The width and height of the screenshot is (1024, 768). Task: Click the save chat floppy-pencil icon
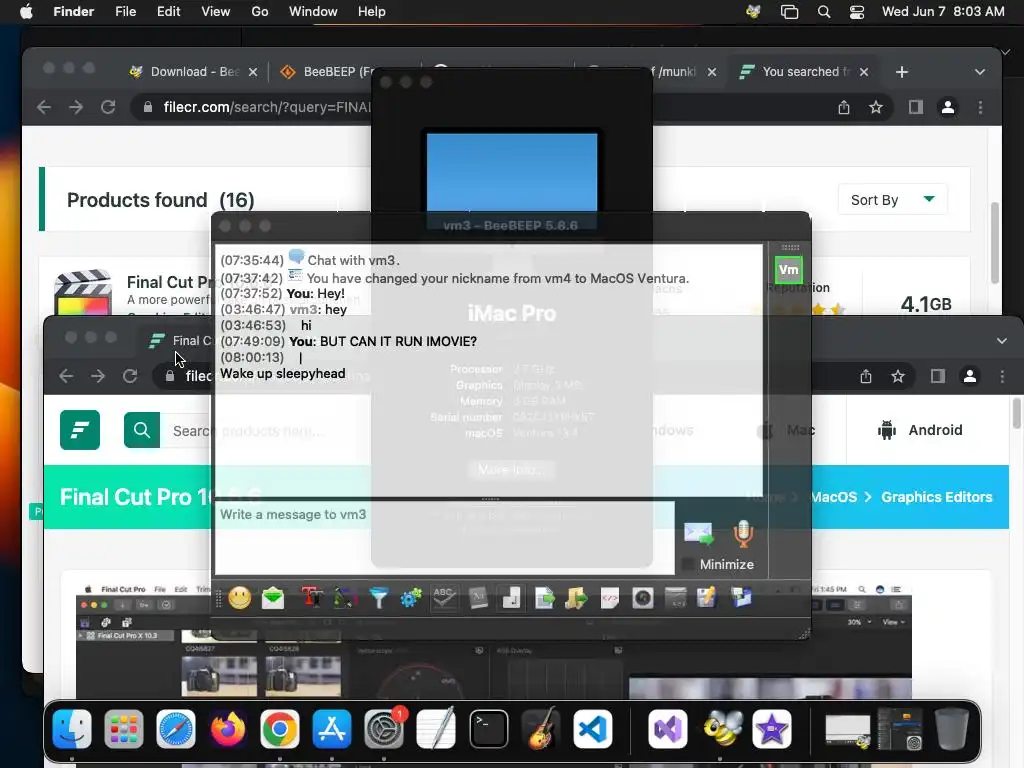[x=707, y=598]
